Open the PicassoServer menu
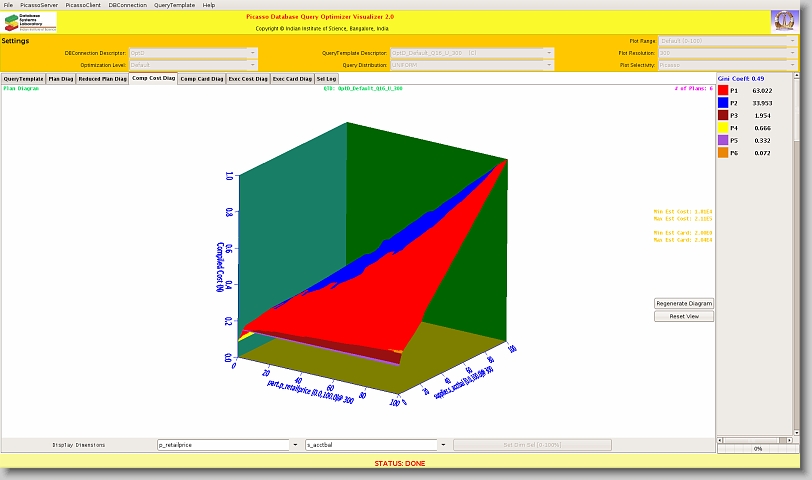Viewport: 812px width, 480px height. tap(38, 5)
